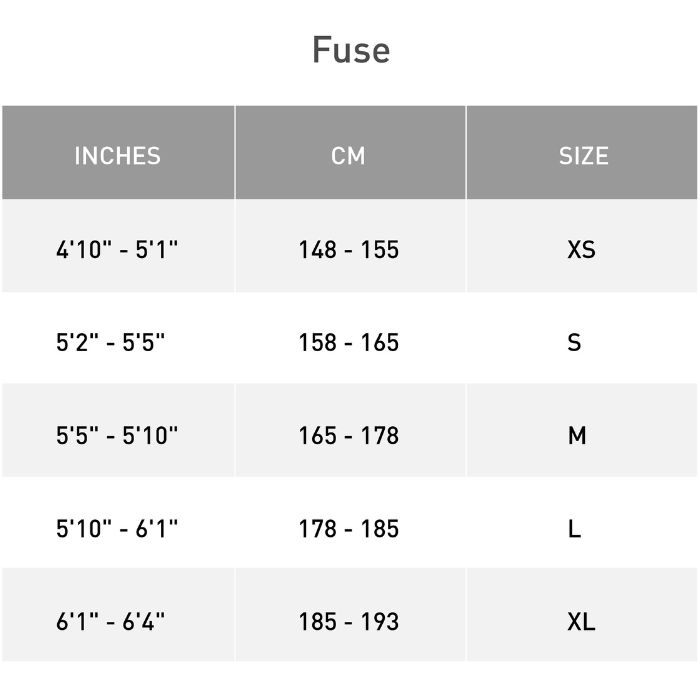Click the 5'2" - 5'5" height cell
Screen dimensions: 700x700
[110, 342]
